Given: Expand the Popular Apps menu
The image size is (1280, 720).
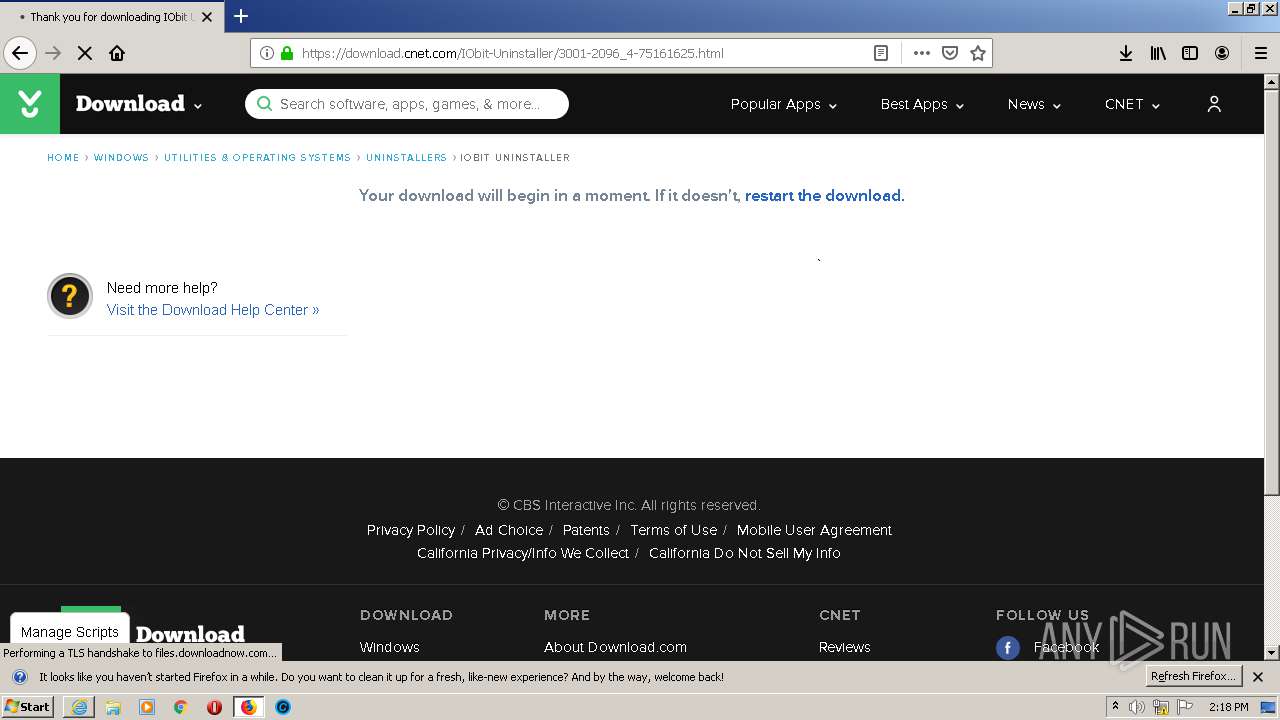Looking at the screenshot, I should tap(784, 104).
